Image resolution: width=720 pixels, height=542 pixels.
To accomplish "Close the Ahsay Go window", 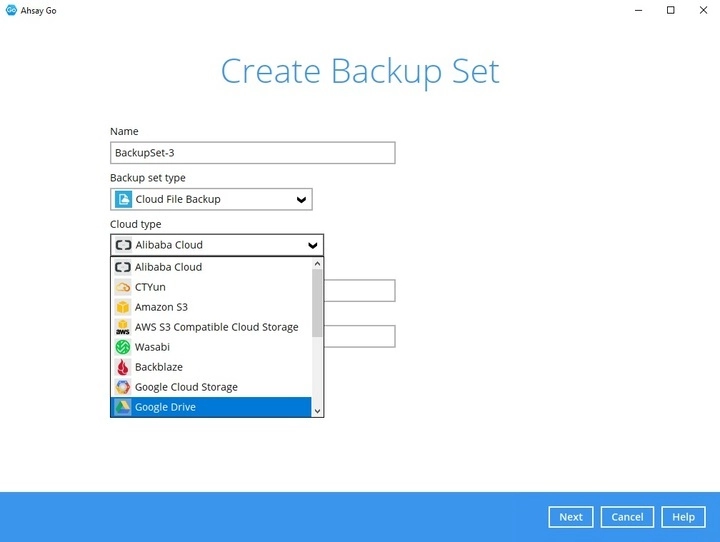I will [703, 10].
